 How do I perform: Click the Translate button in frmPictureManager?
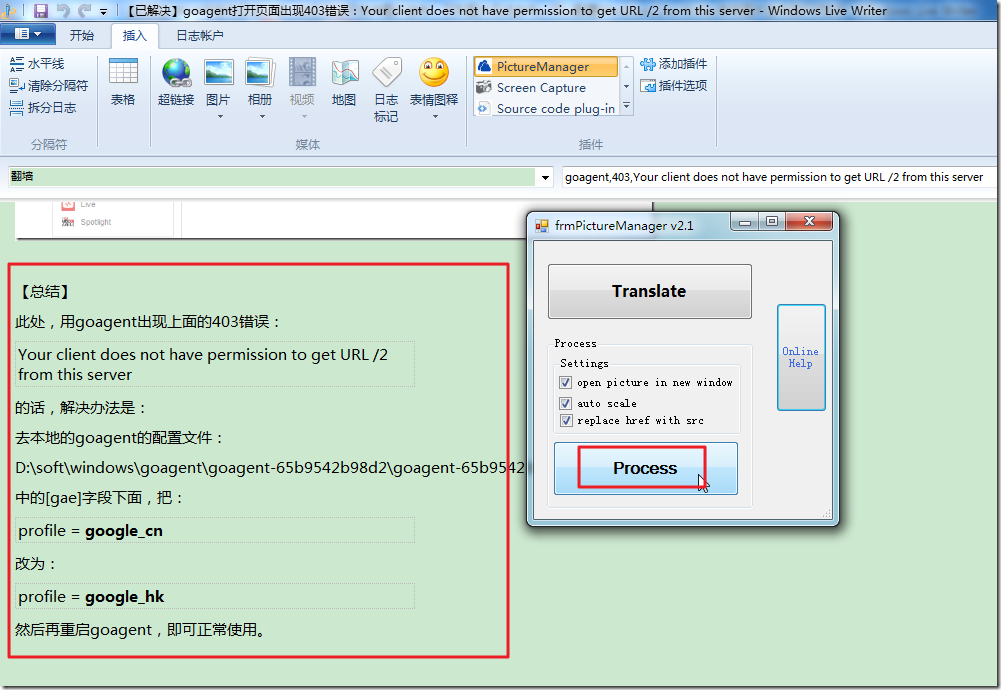tap(649, 291)
